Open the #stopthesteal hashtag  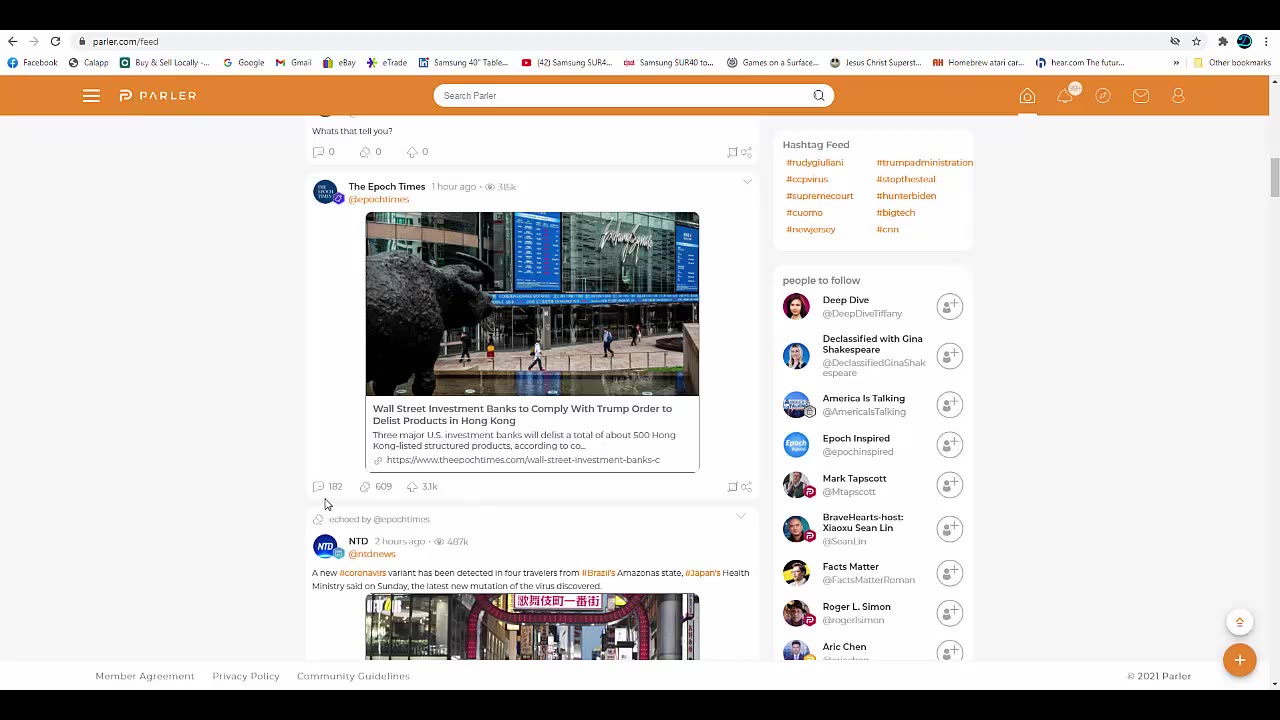[906, 179]
